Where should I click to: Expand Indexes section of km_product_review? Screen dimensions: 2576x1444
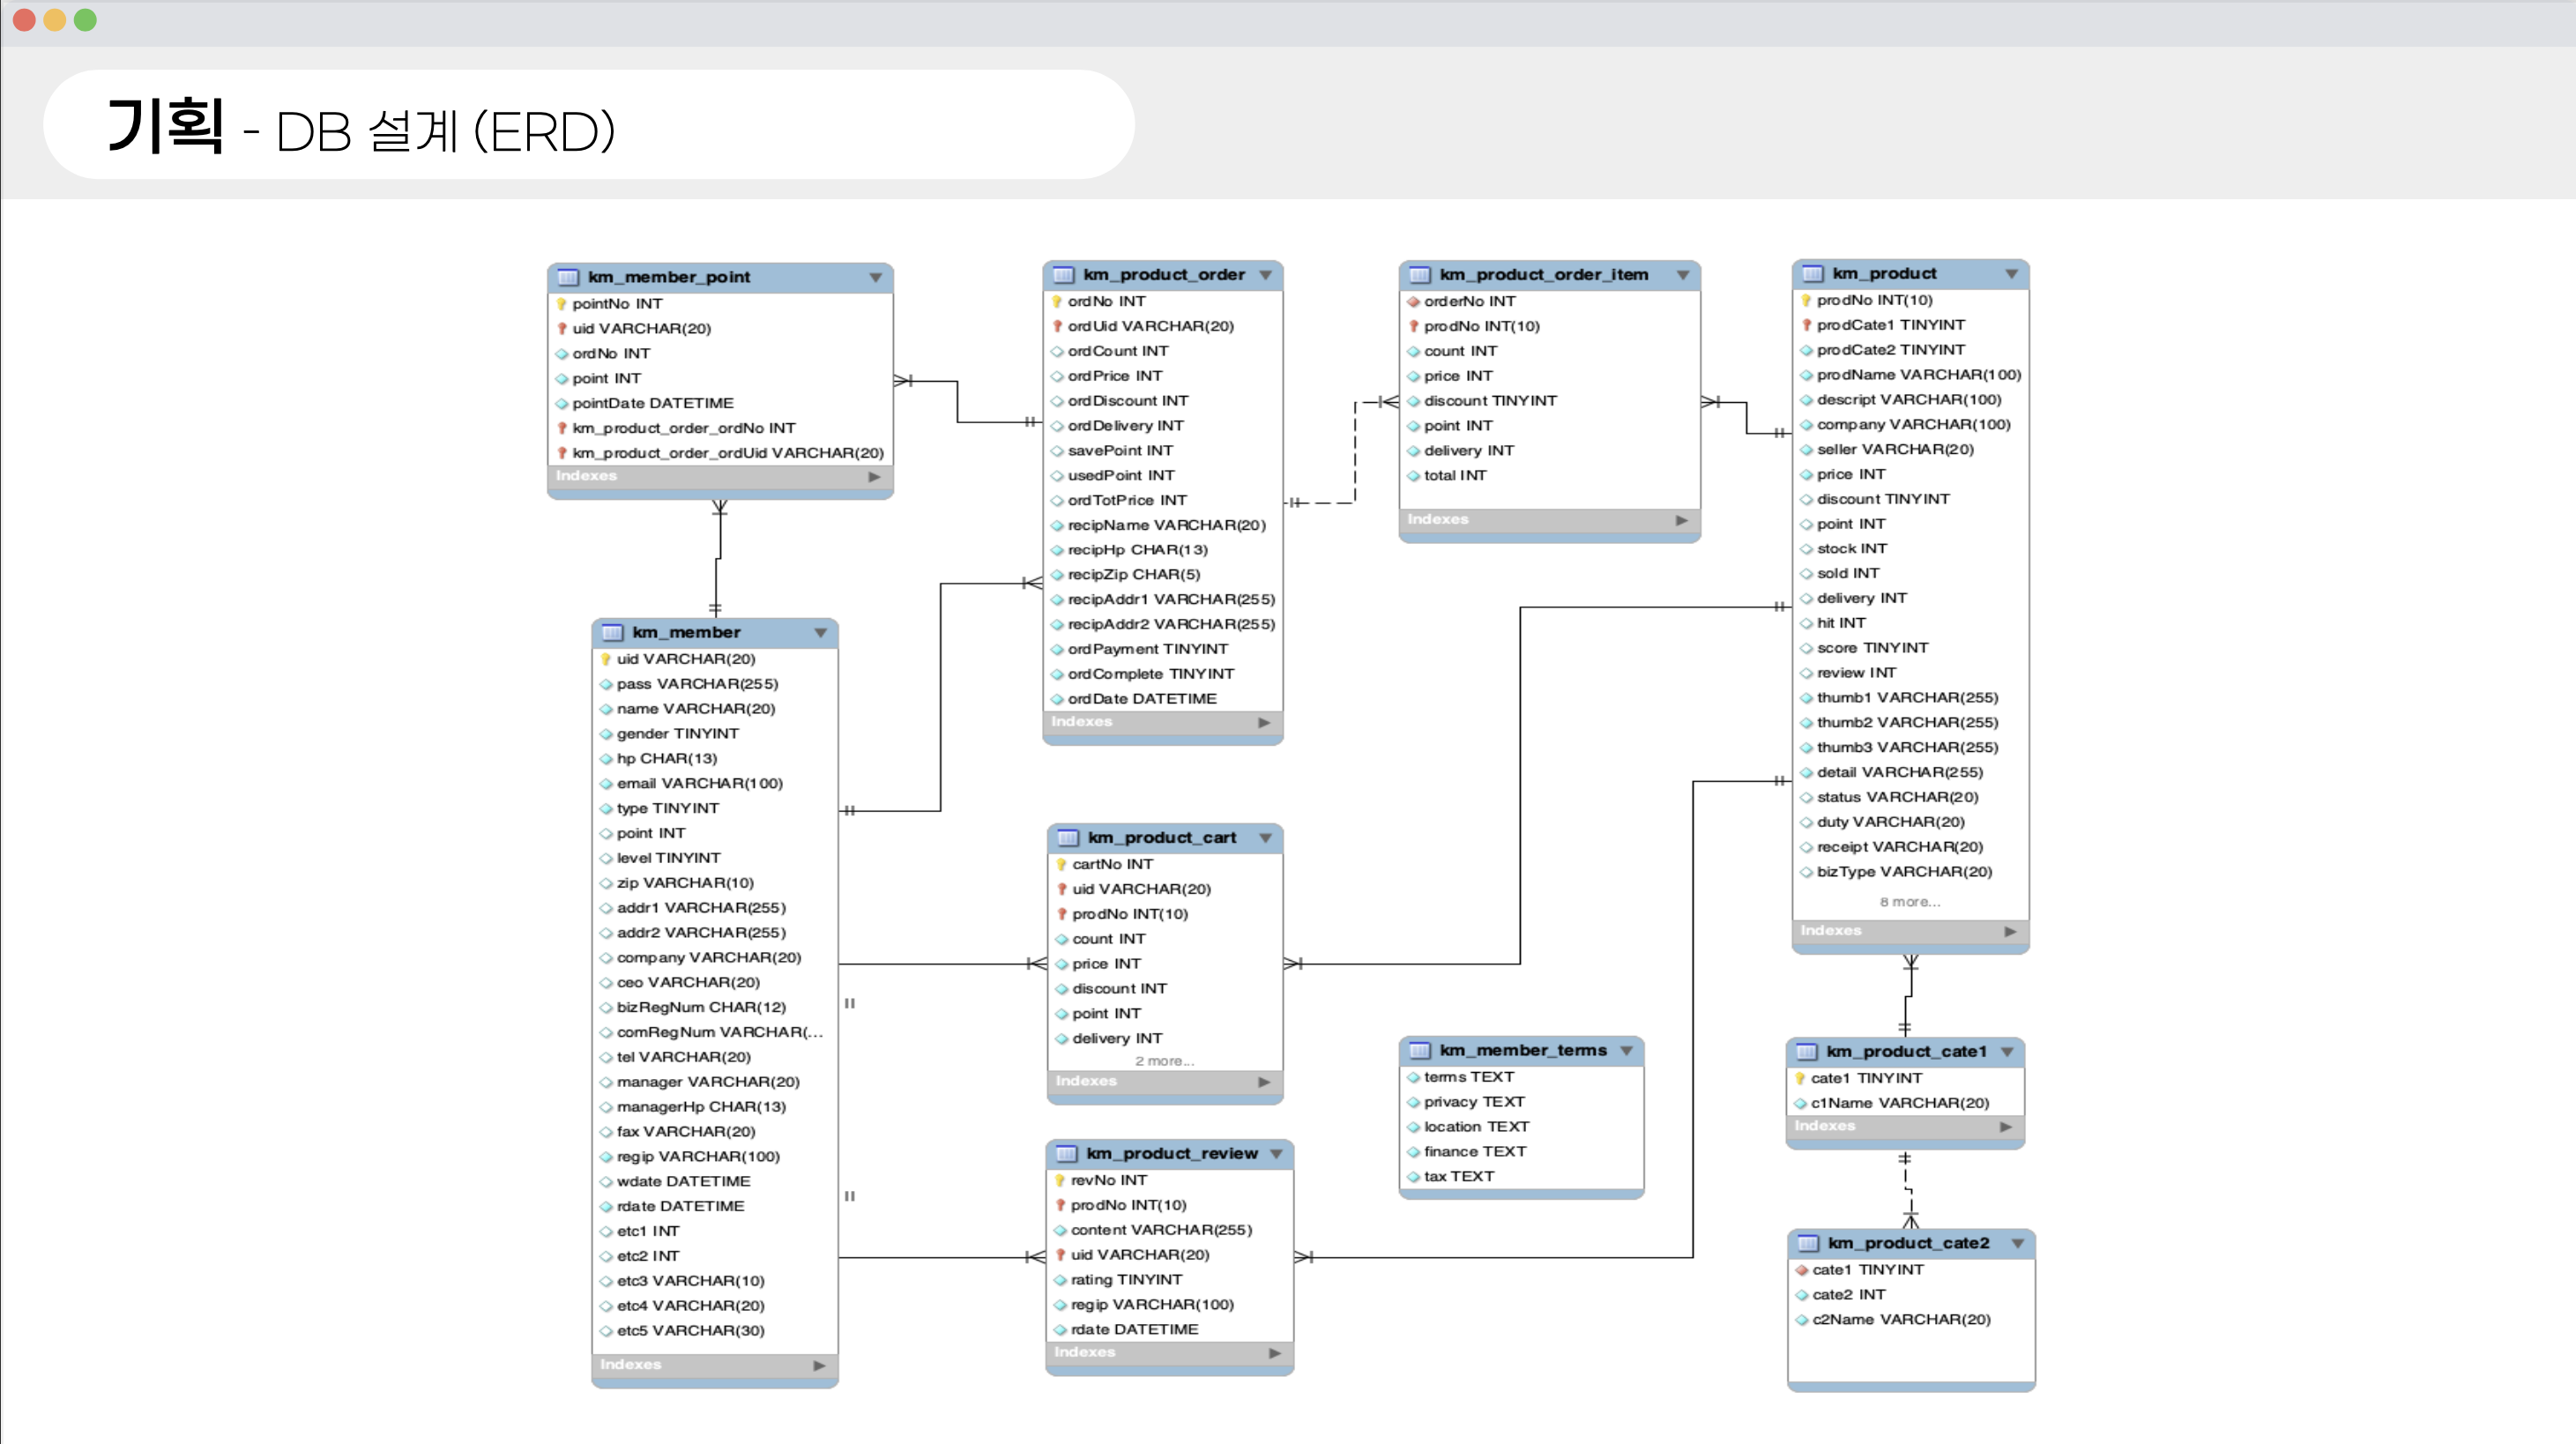1274,1353
